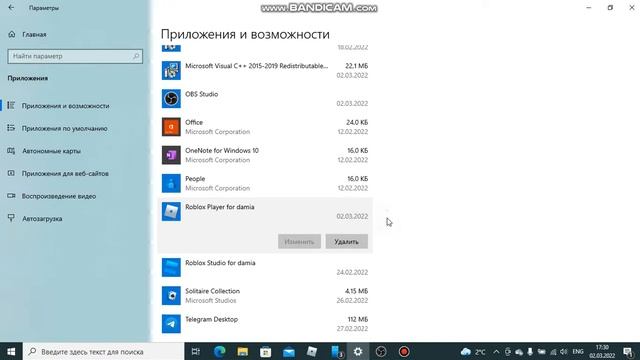Select the People list entry
This screenshot has width=640, height=360.
(x=265, y=183)
